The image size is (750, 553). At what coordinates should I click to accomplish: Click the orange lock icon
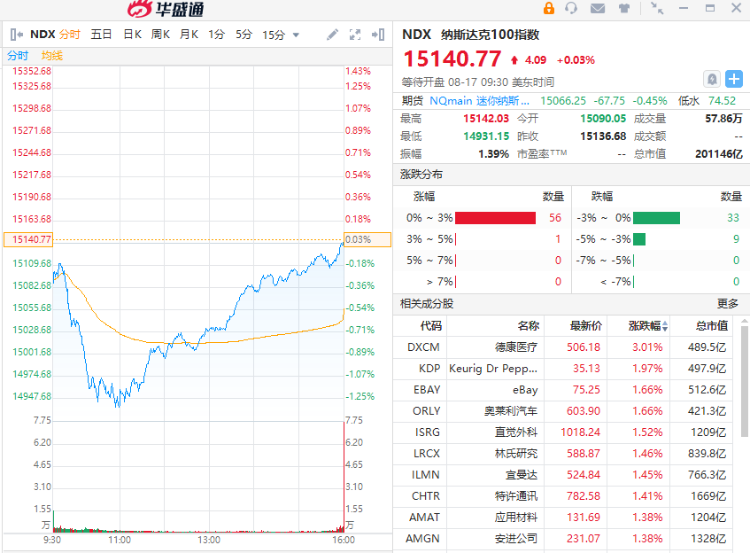point(546,9)
